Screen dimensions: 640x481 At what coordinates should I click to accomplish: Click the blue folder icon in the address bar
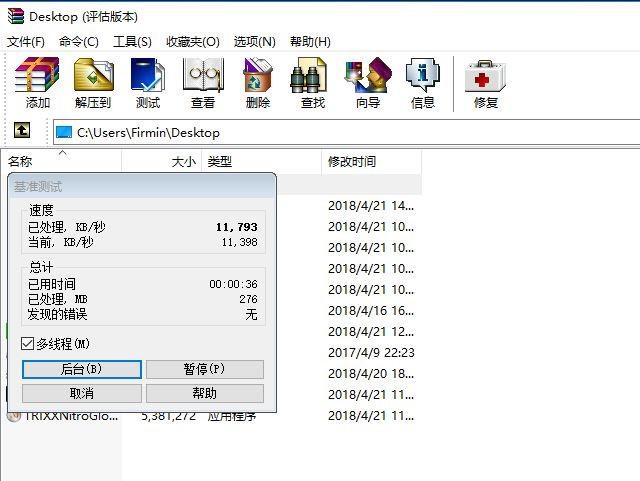click(x=64, y=132)
